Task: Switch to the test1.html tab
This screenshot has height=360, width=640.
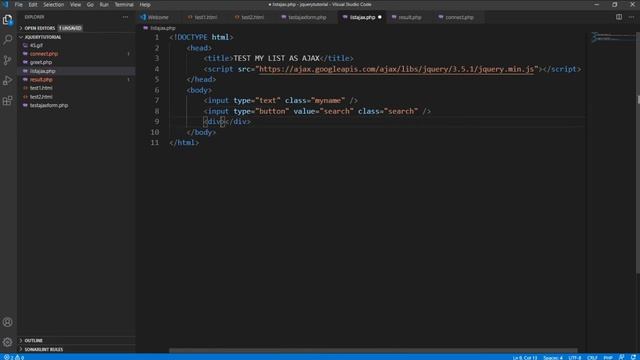Action: 205,17
